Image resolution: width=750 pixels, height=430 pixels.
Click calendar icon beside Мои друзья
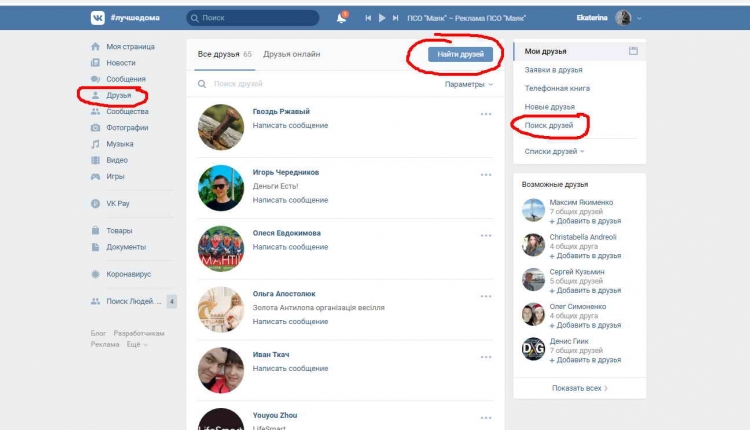click(x=633, y=51)
